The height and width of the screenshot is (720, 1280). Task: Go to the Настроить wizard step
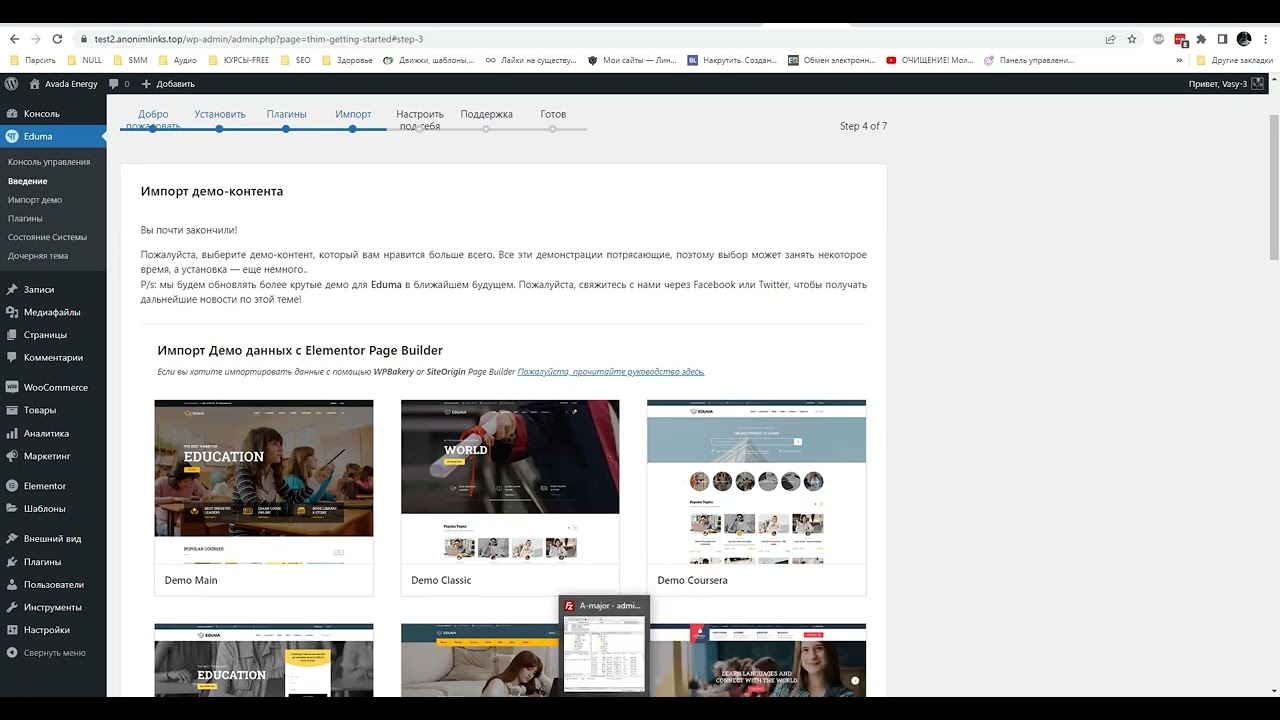coord(420,120)
